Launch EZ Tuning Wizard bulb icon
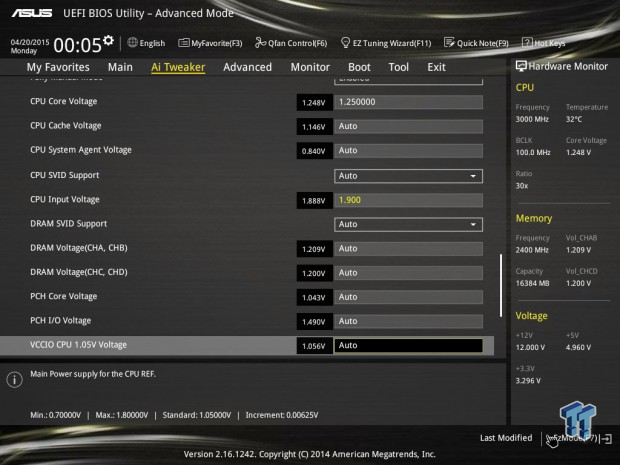620x465 pixels. (345, 43)
